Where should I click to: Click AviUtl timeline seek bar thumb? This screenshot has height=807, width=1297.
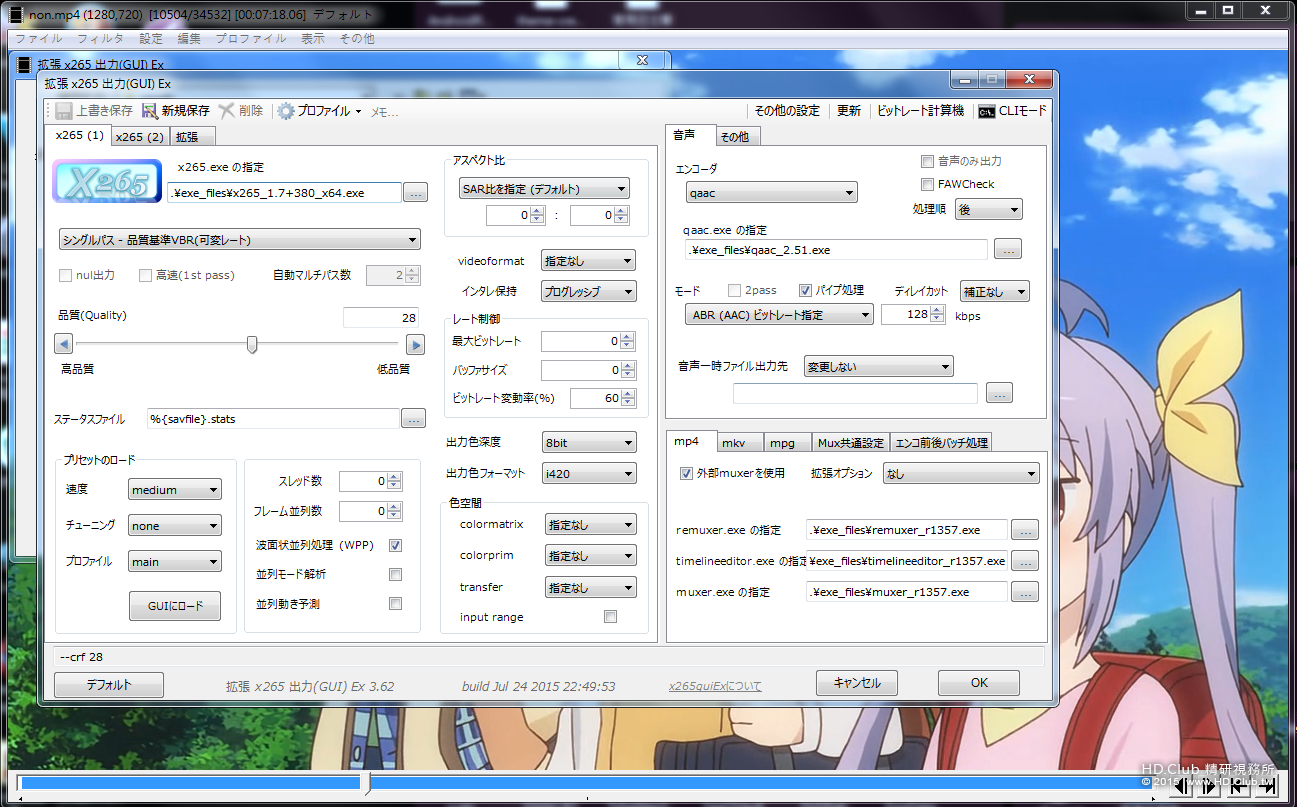point(368,784)
